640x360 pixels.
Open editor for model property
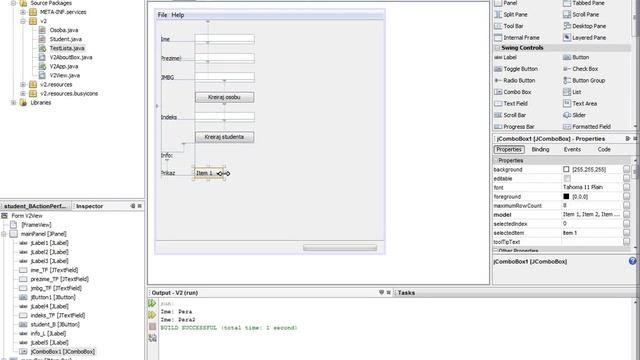(627, 215)
